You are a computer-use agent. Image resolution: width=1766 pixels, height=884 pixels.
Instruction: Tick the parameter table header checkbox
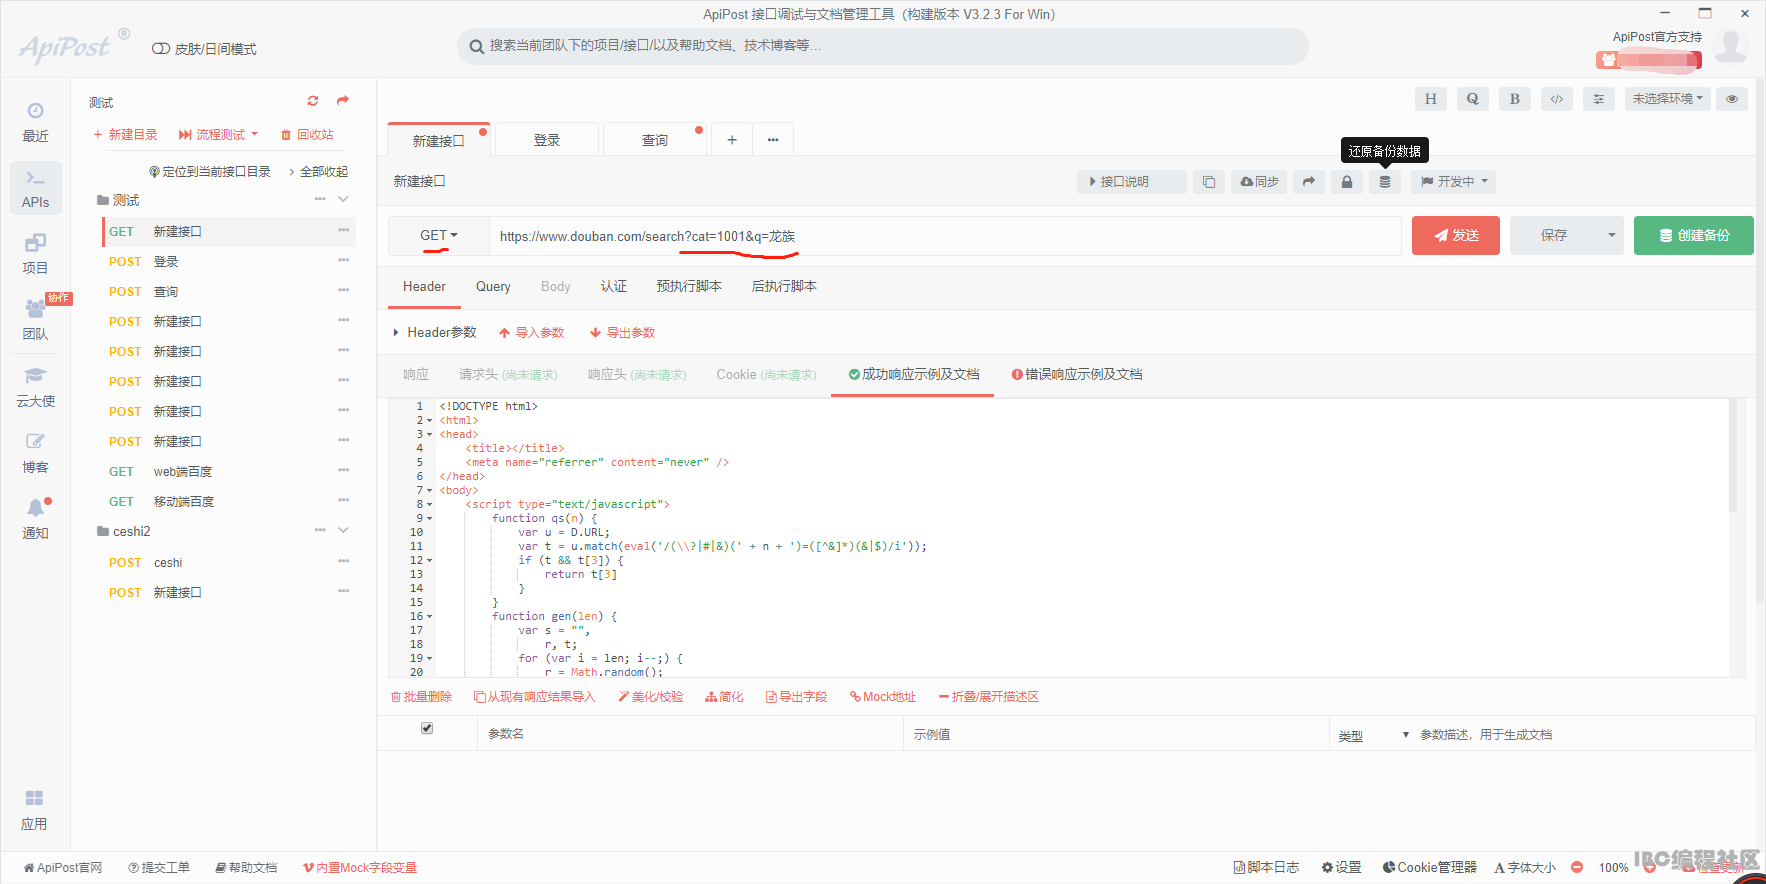tap(427, 728)
